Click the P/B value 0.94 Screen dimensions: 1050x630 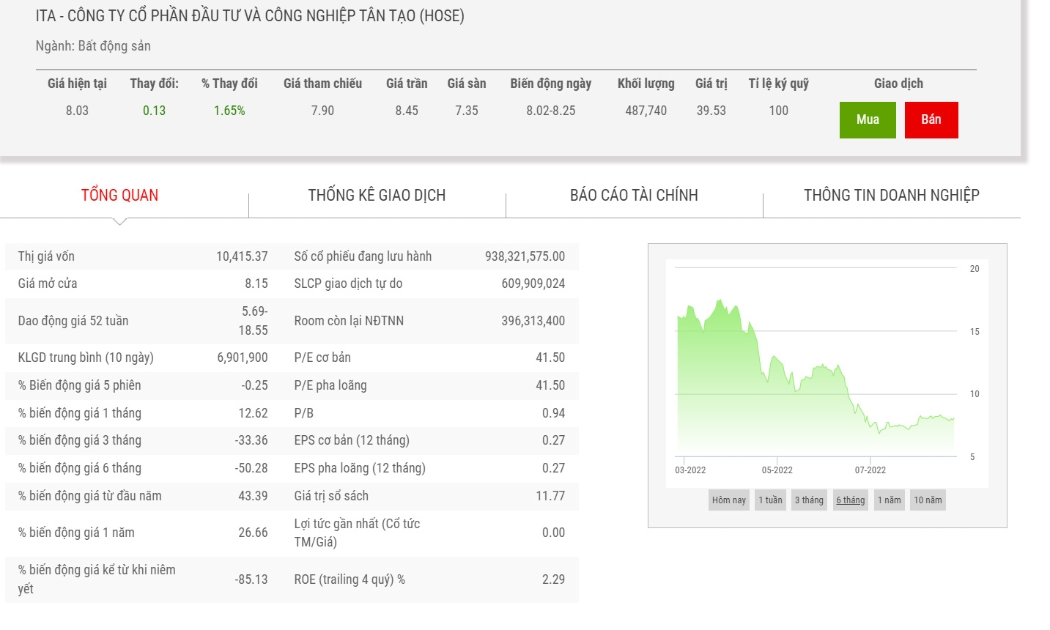553,413
